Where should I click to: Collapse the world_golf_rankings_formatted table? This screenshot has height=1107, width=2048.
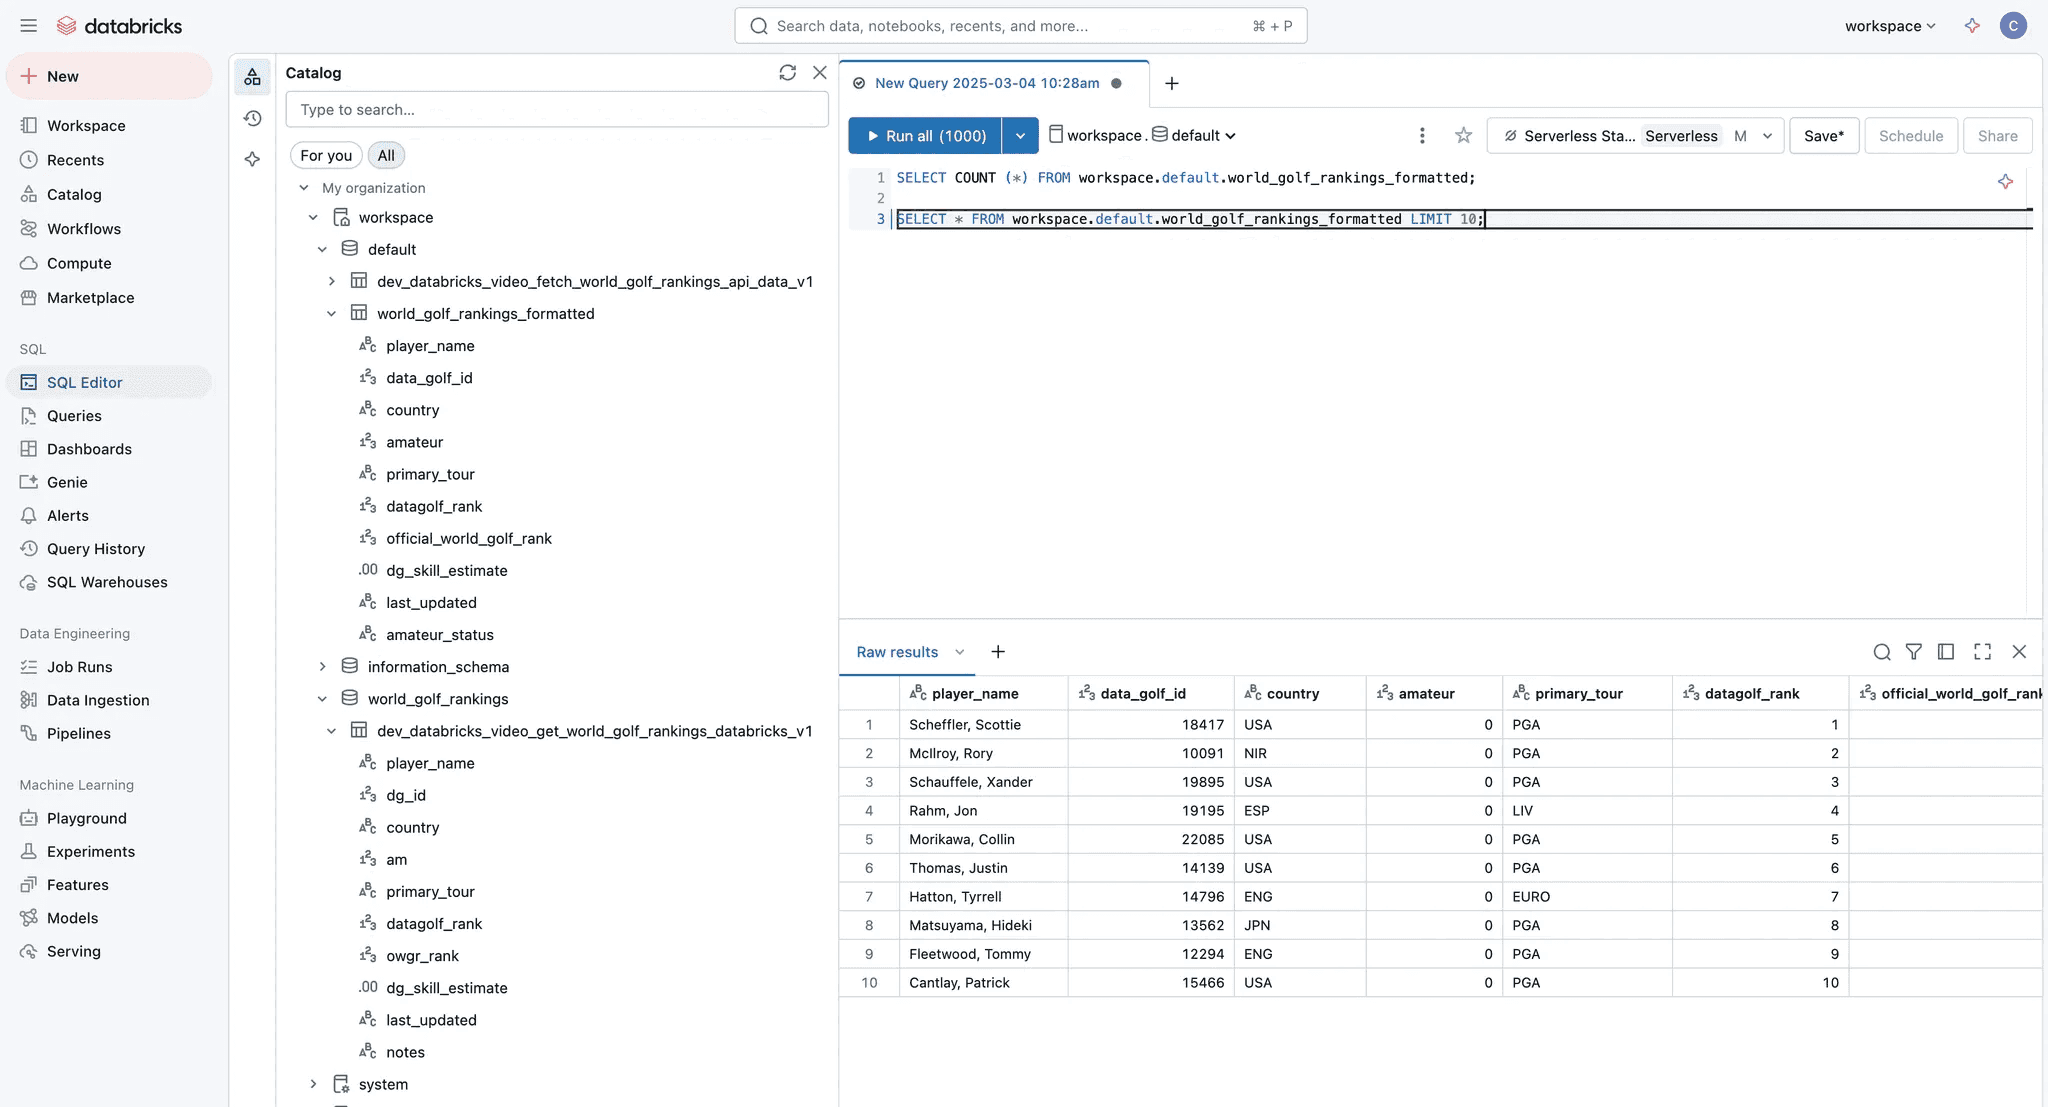(331, 314)
